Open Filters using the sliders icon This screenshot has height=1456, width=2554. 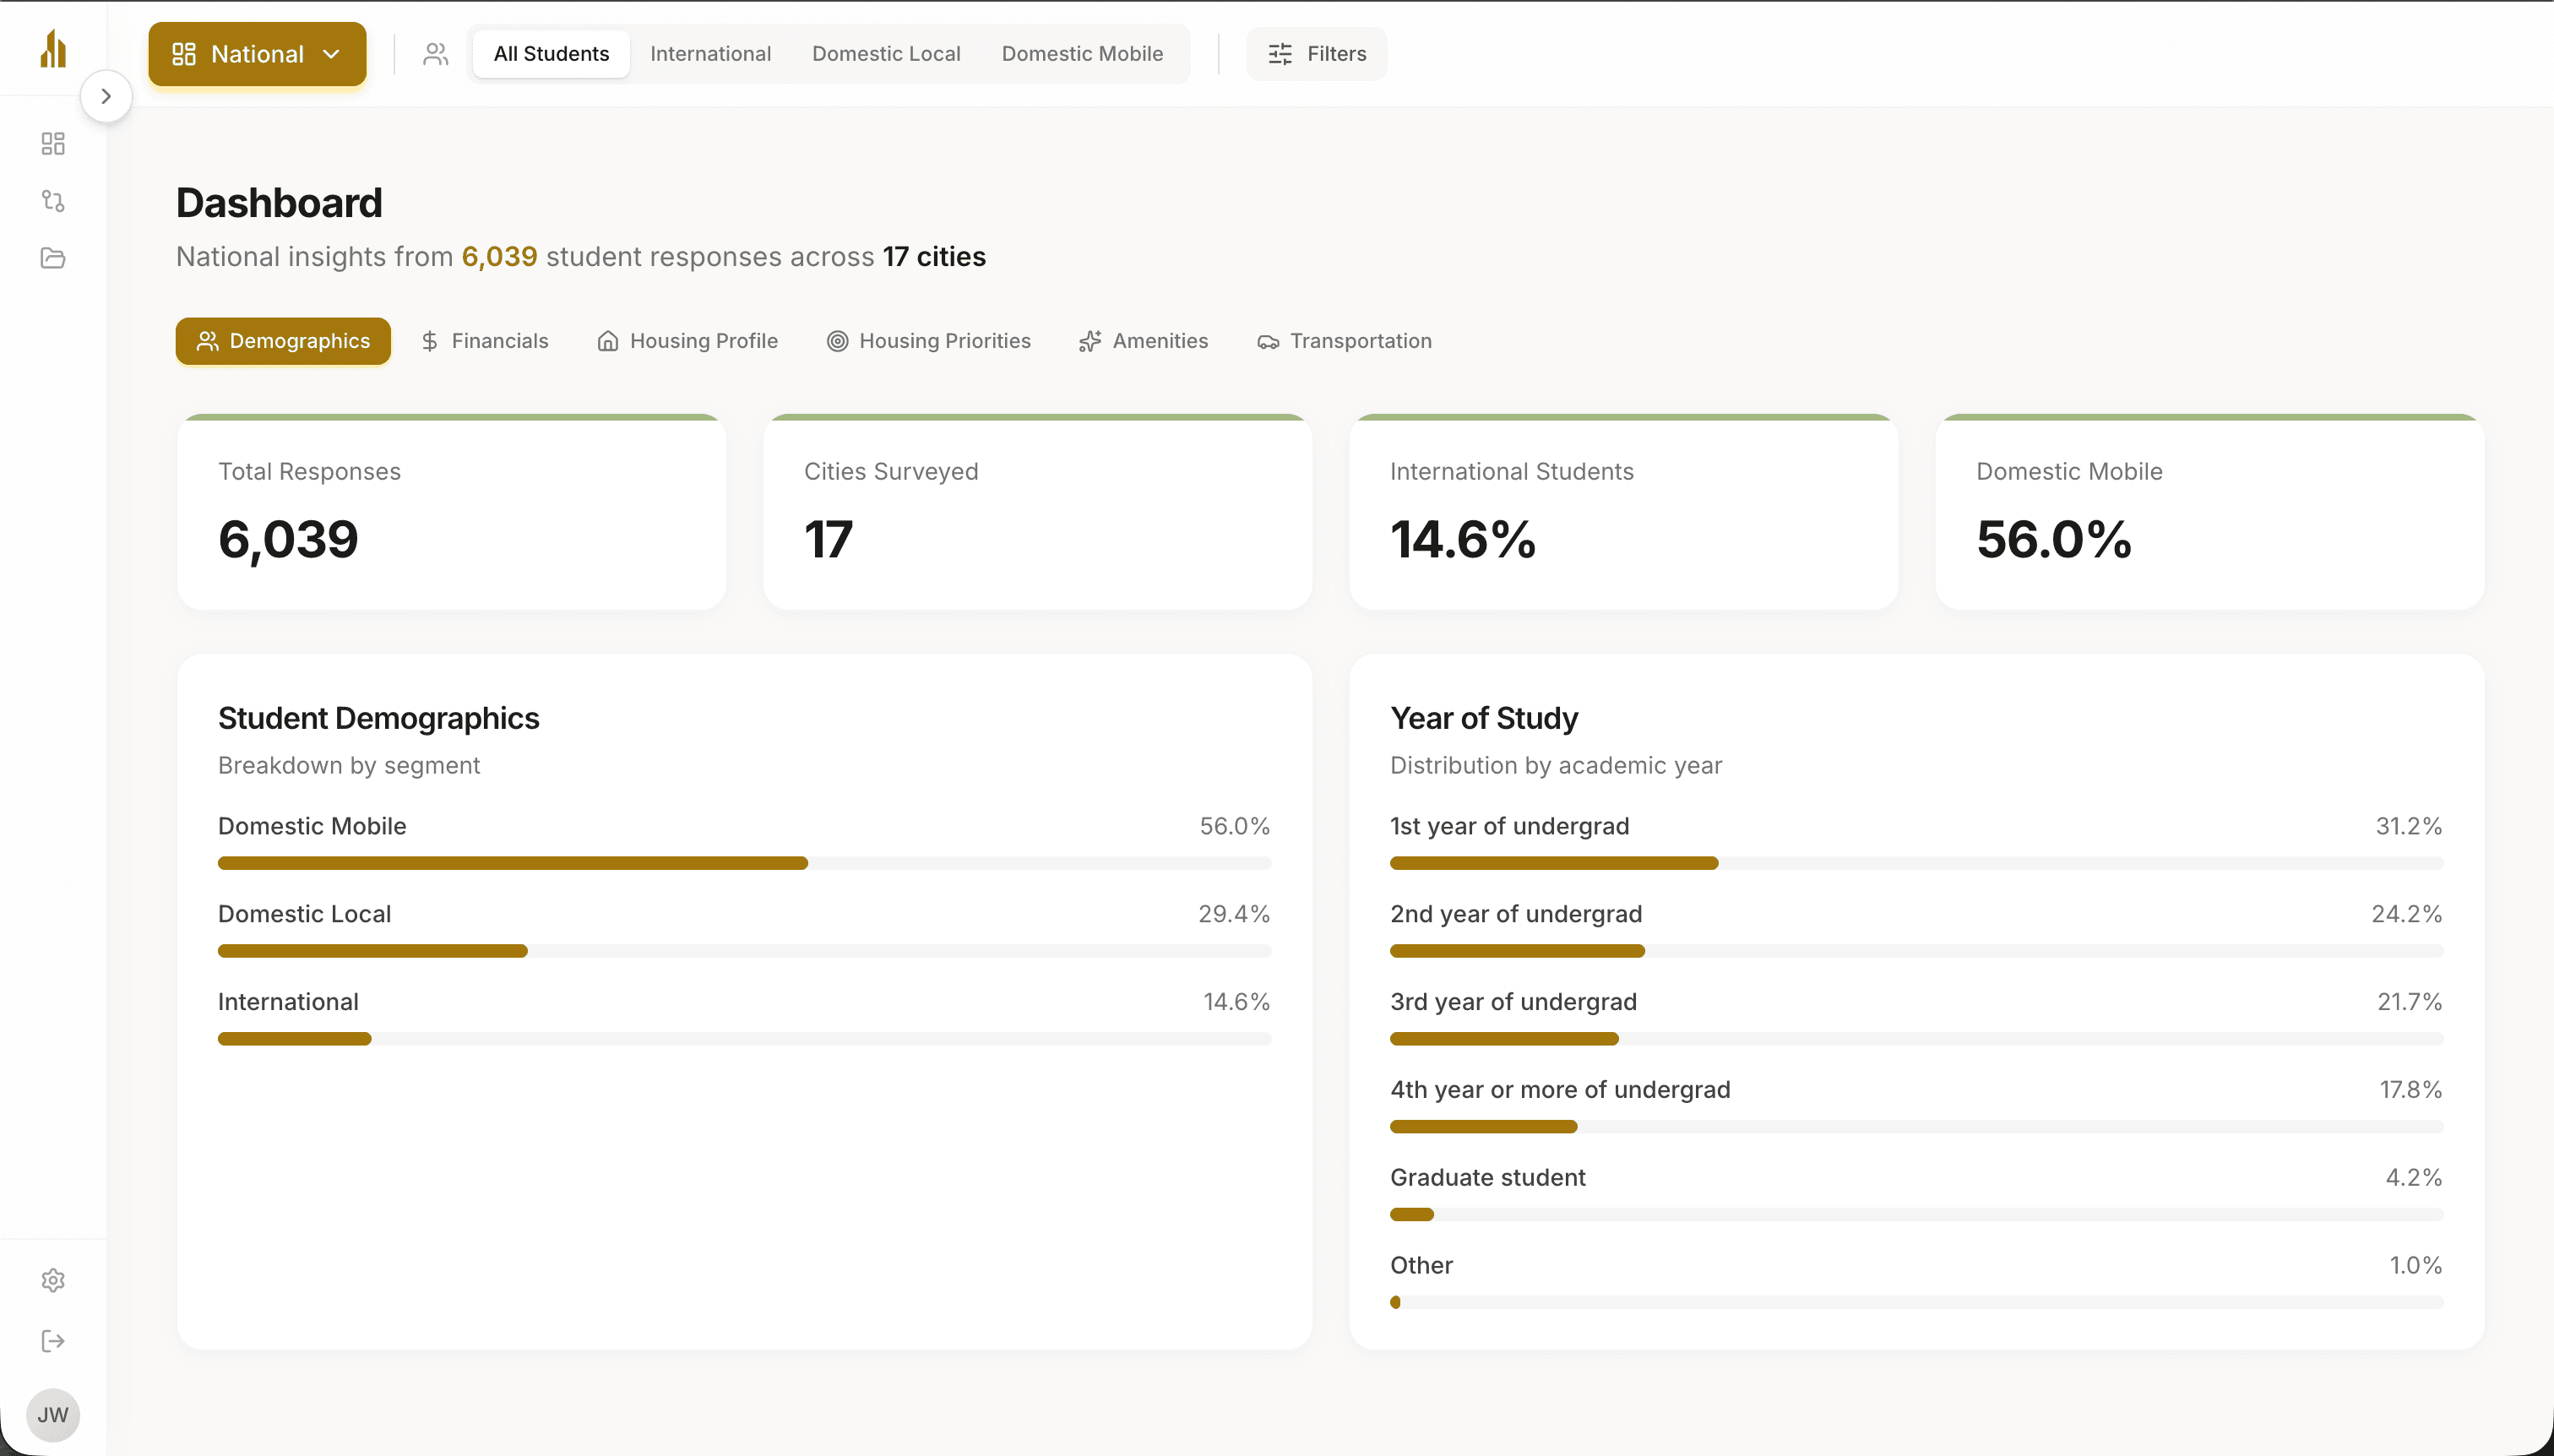tap(1315, 54)
